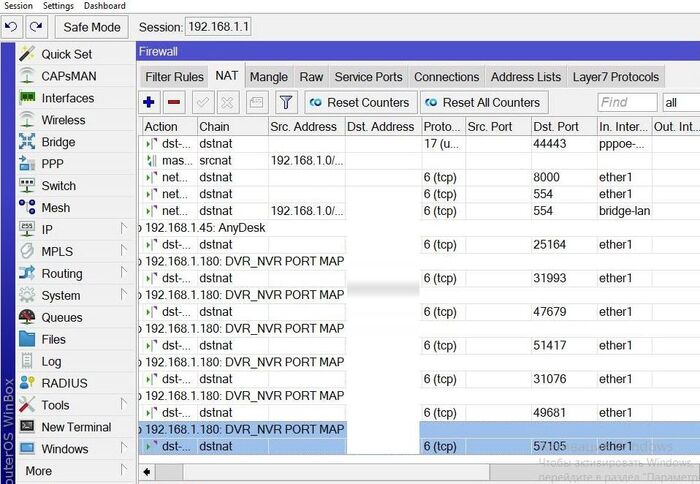
Task: Click into the Find search field
Action: (x=626, y=102)
